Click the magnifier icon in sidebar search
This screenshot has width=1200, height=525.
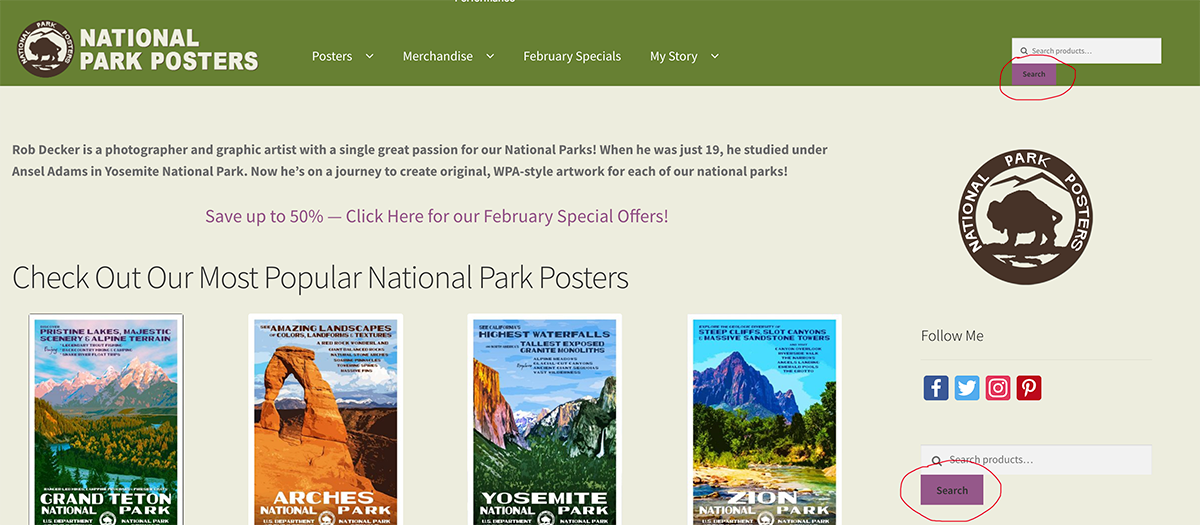pyautogui.click(x=936, y=461)
